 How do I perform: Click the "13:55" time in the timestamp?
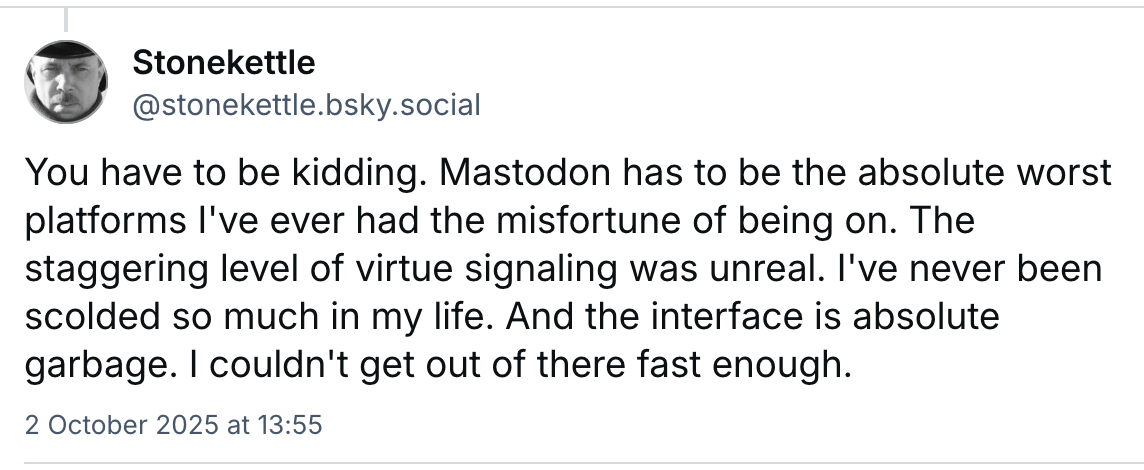click(289, 425)
